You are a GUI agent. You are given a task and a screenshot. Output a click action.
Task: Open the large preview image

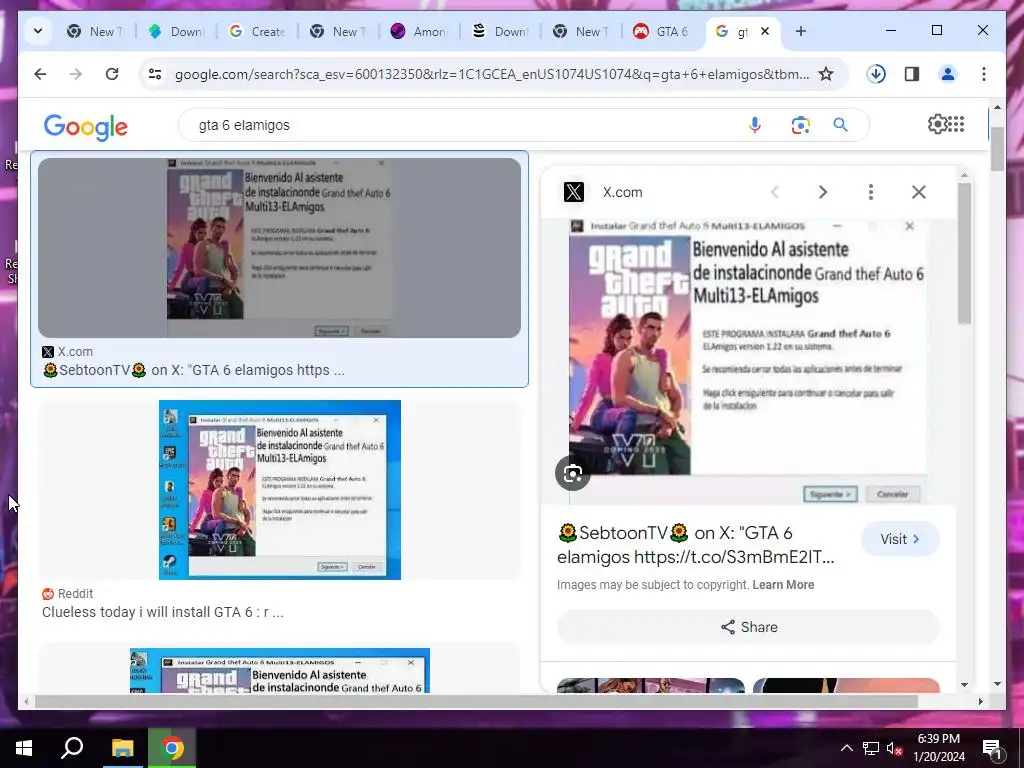click(x=748, y=361)
